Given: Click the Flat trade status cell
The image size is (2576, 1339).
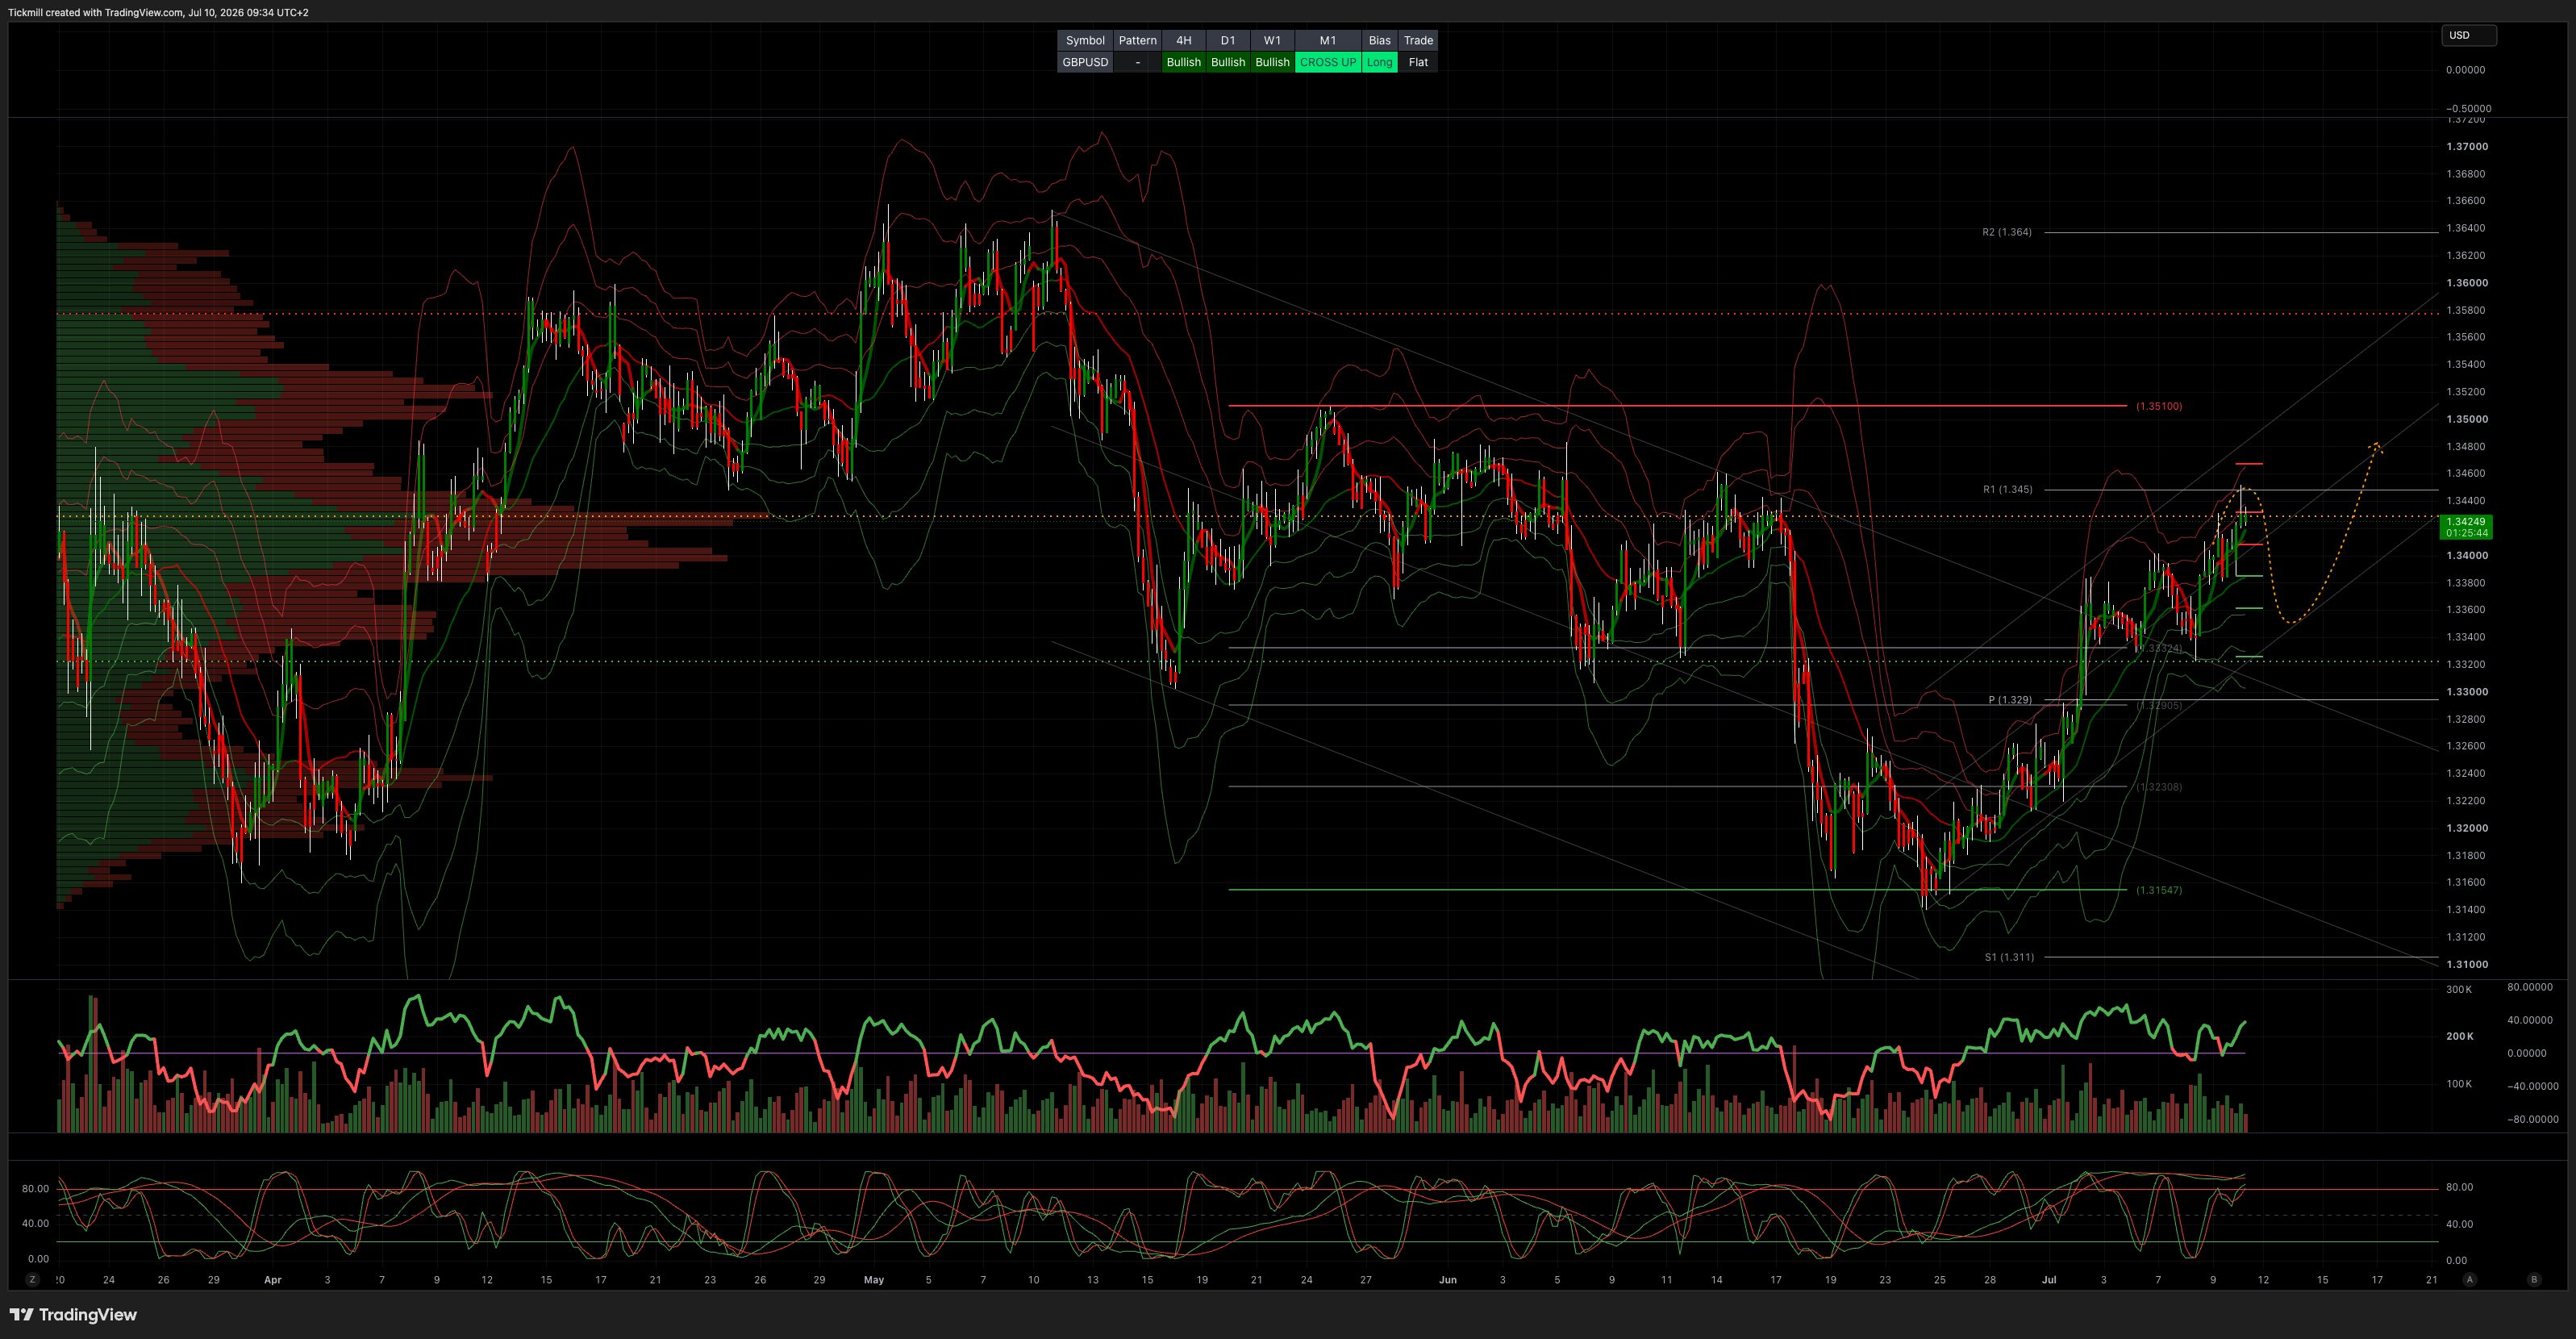Looking at the screenshot, I should point(1418,62).
